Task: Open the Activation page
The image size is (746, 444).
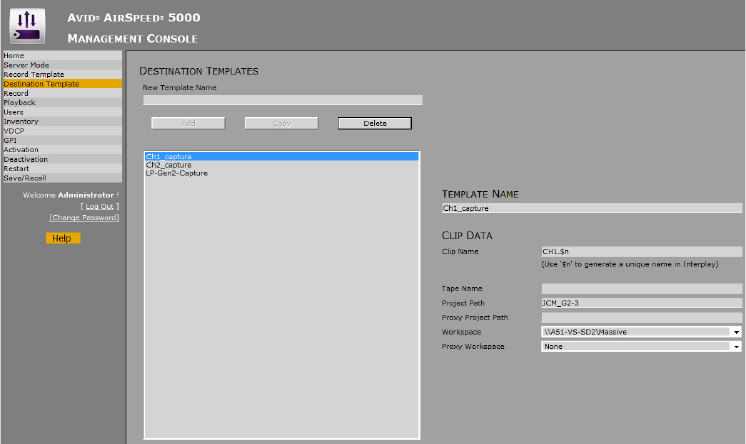Action: click(62, 149)
